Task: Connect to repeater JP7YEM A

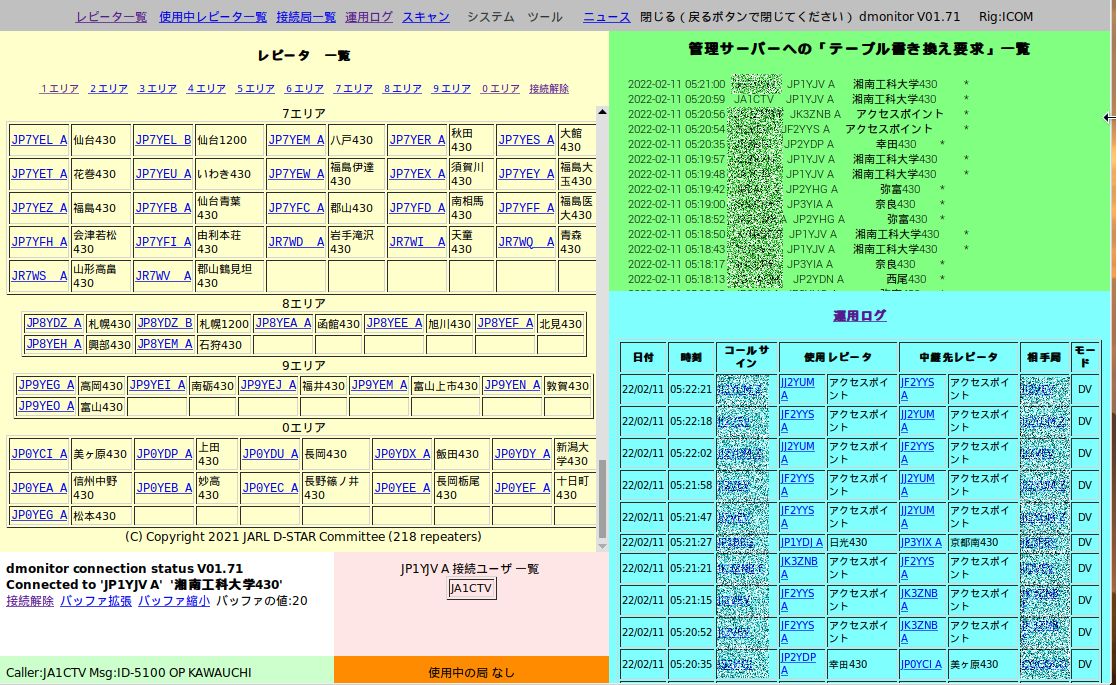Action: 296,140
